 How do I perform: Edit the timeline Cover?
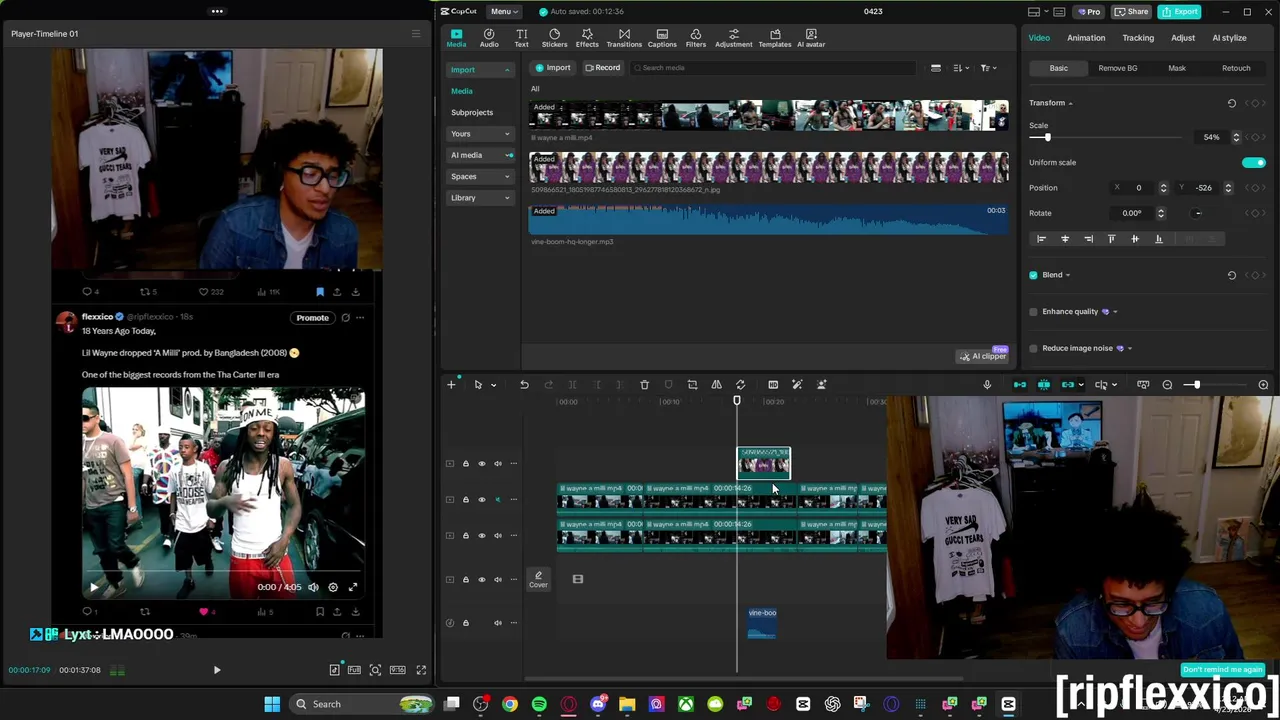point(538,579)
